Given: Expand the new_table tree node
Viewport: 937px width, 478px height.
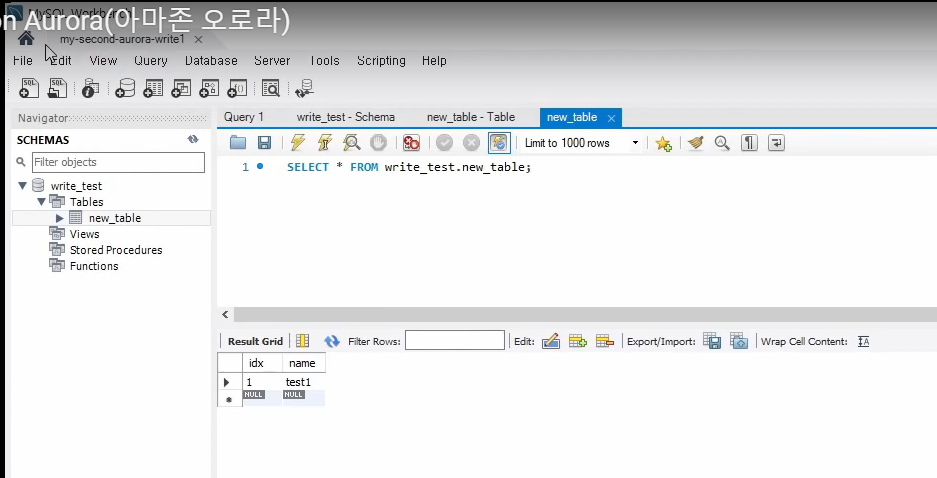Looking at the screenshot, I should click(x=59, y=218).
